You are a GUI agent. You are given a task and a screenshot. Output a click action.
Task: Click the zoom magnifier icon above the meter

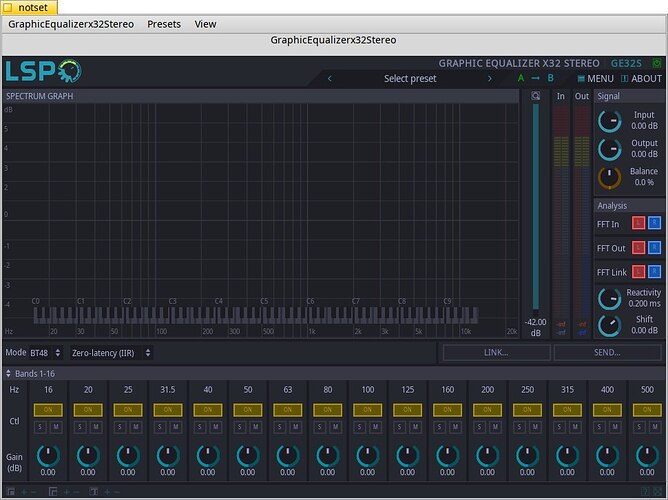pos(536,96)
